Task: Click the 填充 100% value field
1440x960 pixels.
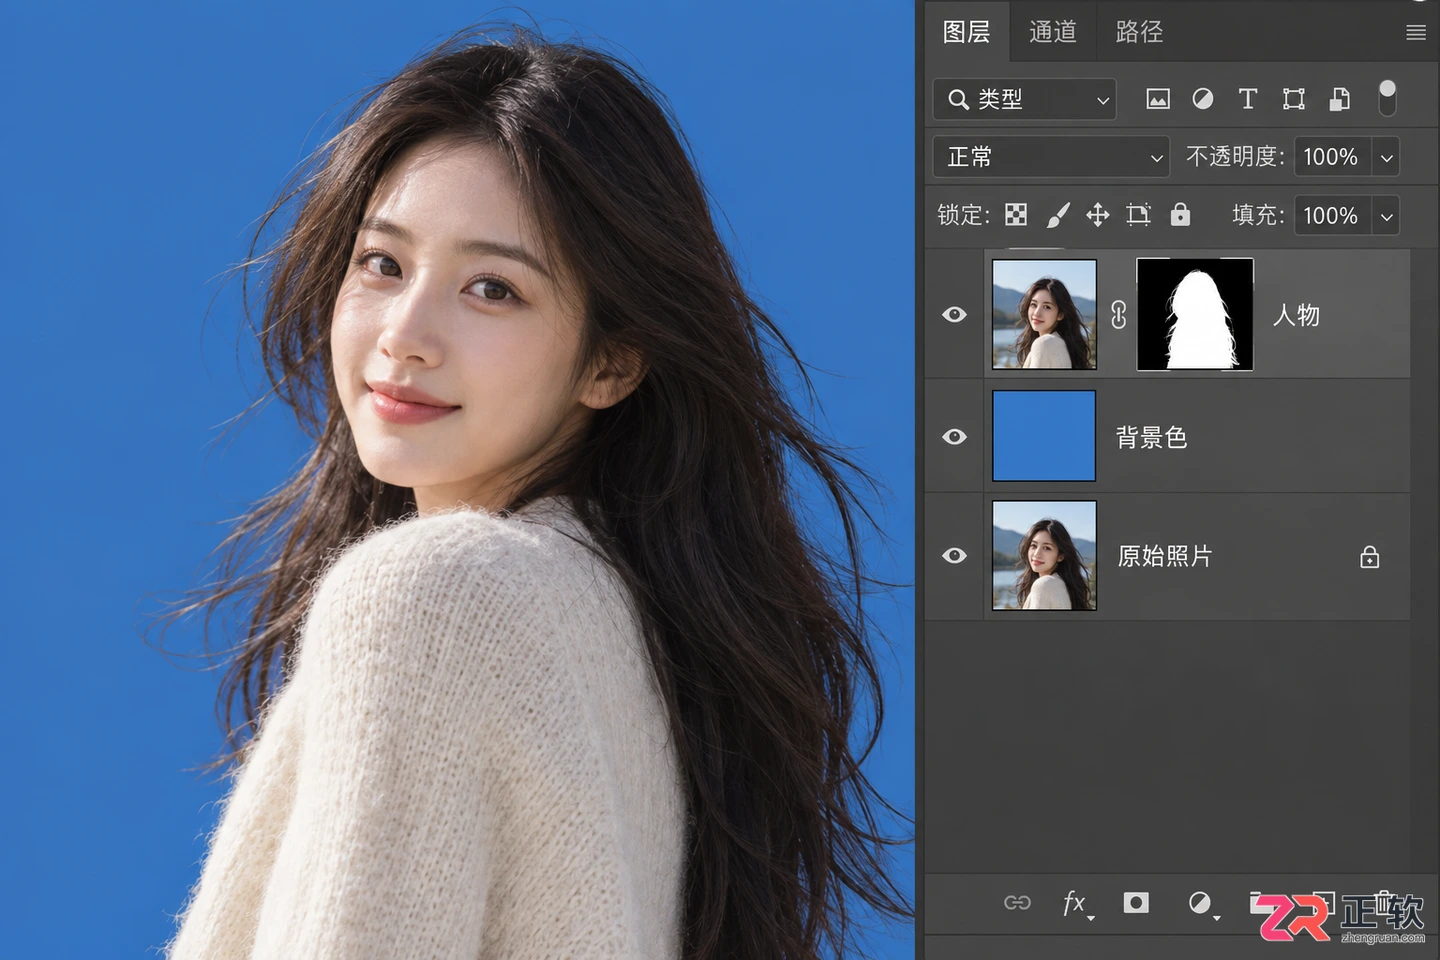Action: pyautogui.click(x=1333, y=215)
